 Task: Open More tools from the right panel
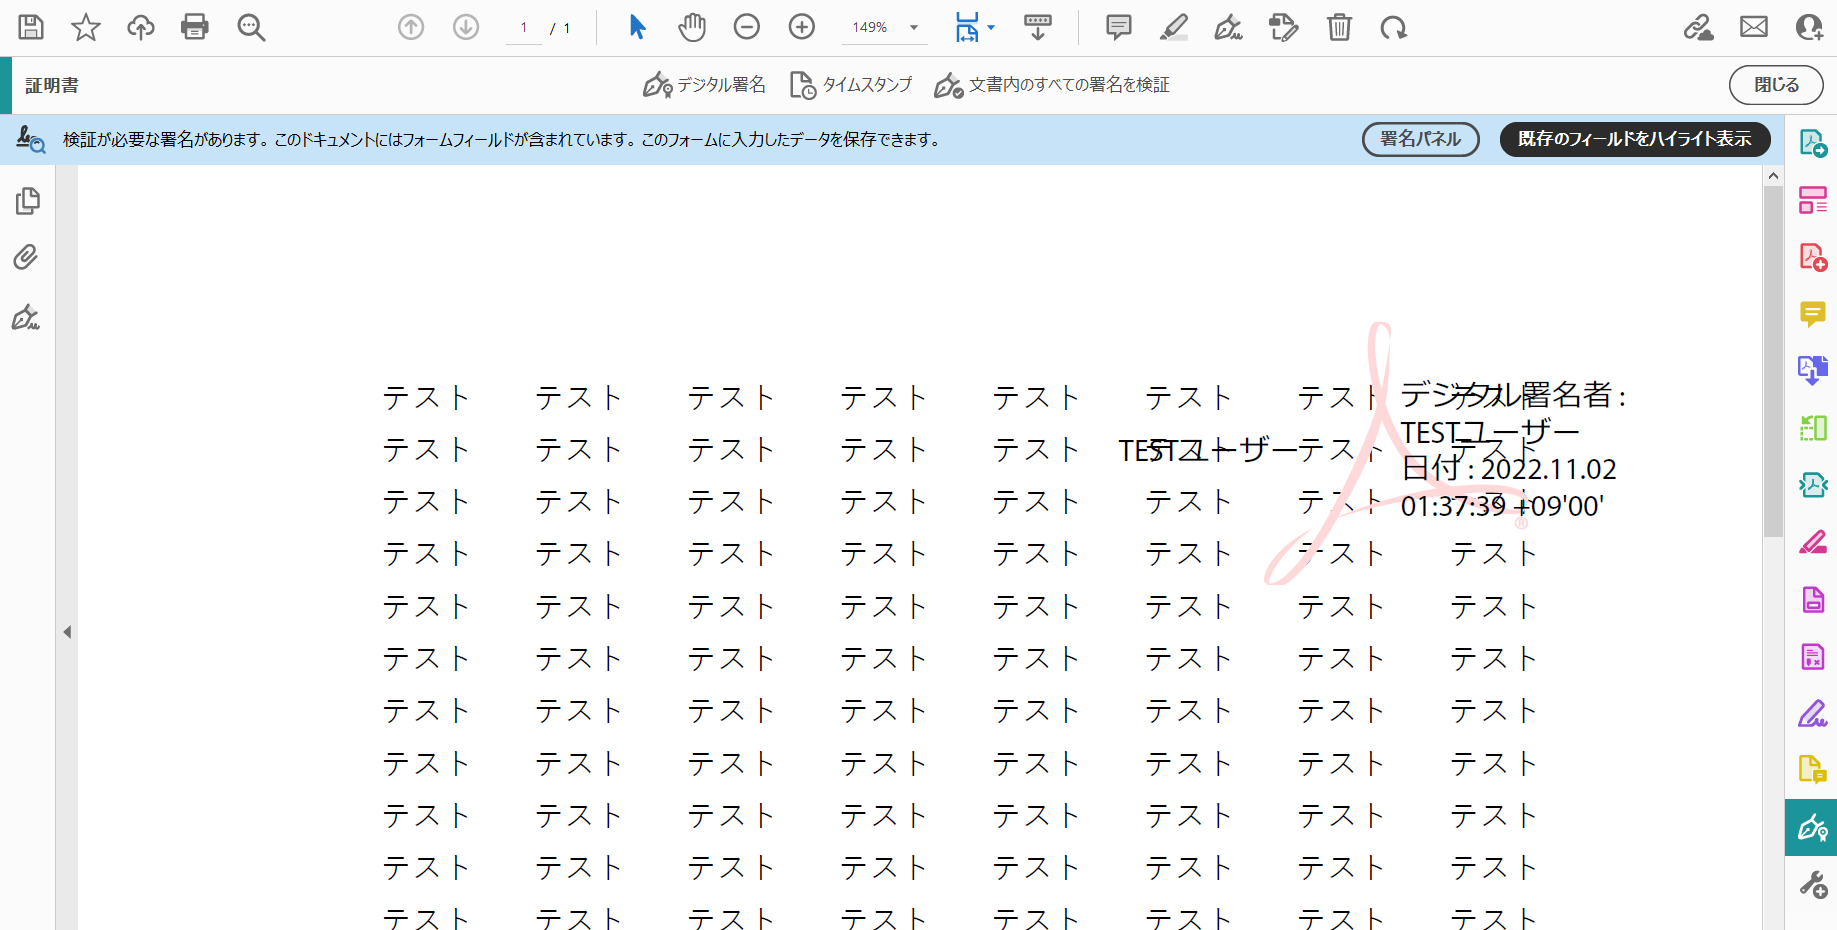[1813, 884]
